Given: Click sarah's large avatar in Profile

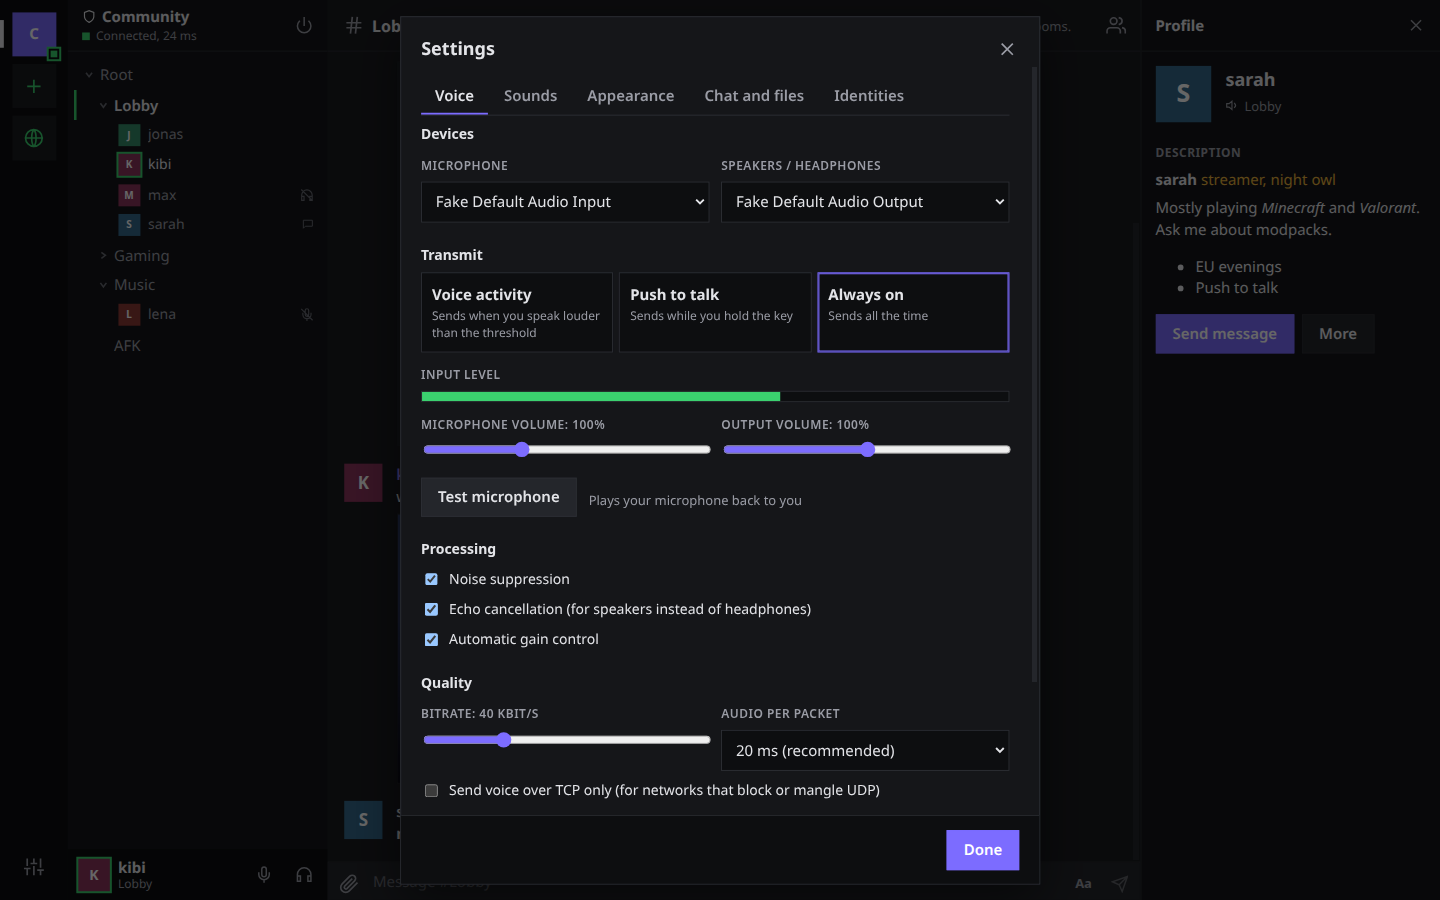Looking at the screenshot, I should tap(1183, 94).
